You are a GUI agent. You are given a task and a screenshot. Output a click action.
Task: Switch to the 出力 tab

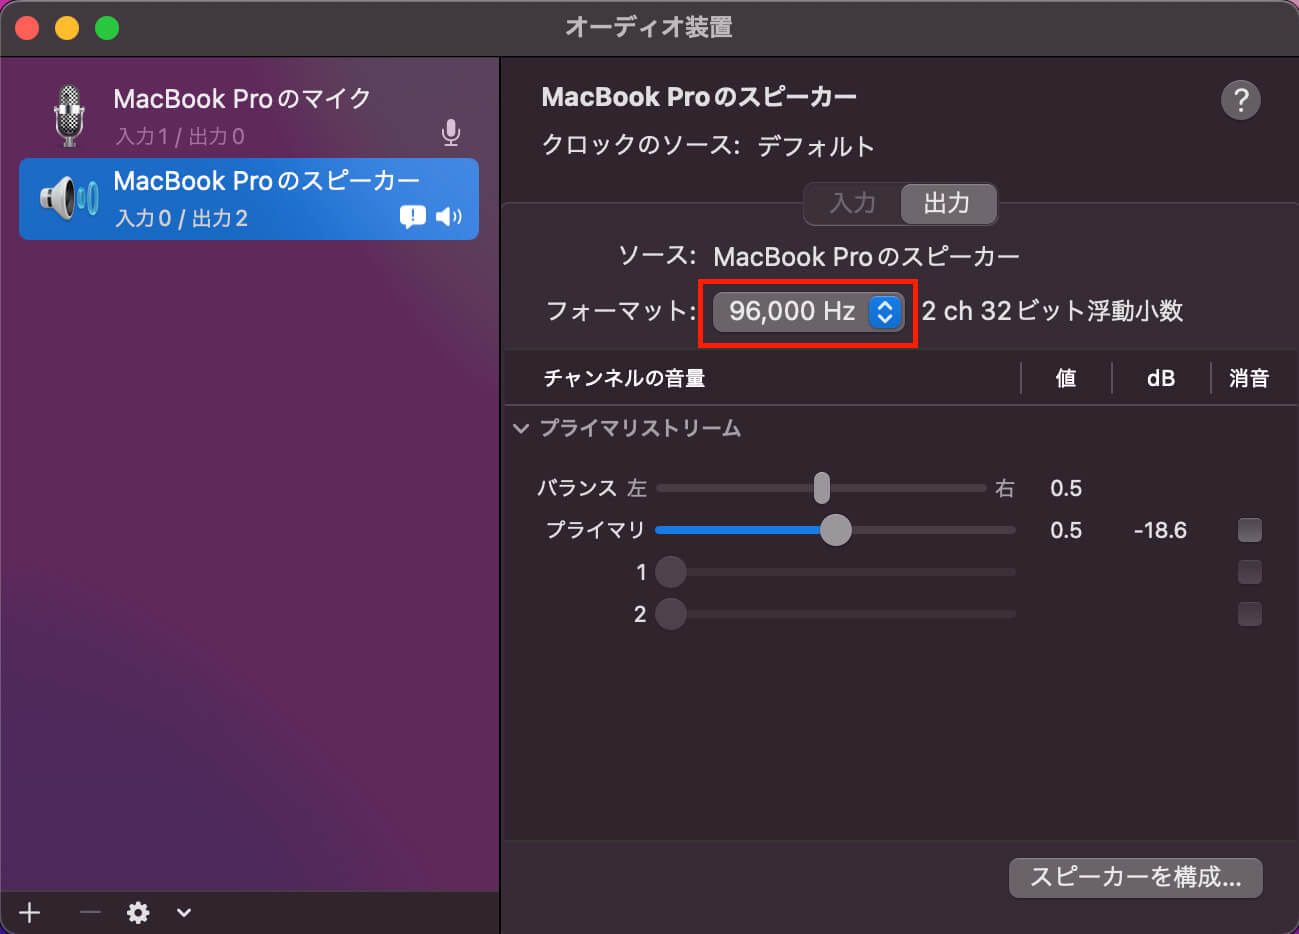click(x=947, y=204)
